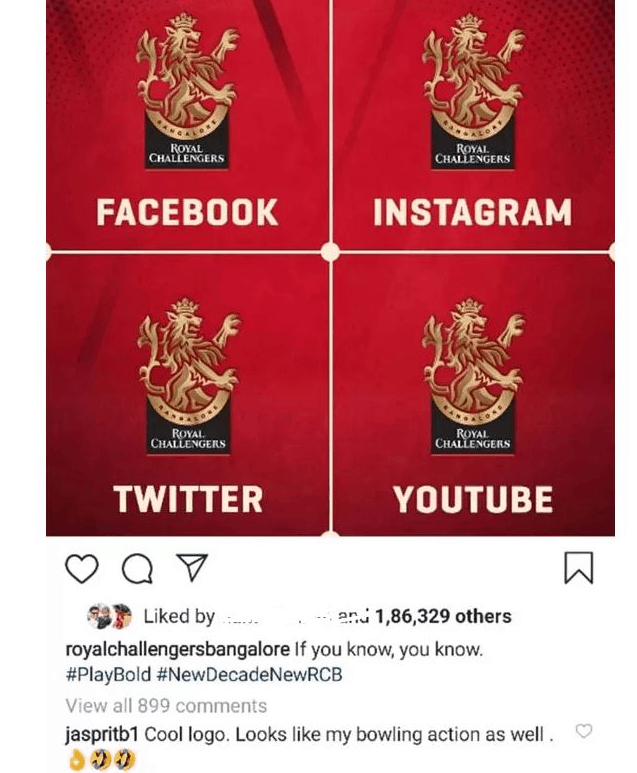The width and height of the screenshot is (637, 773).
Task: Tap the liker avatar thumbnails
Action: click(x=109, y=616)
